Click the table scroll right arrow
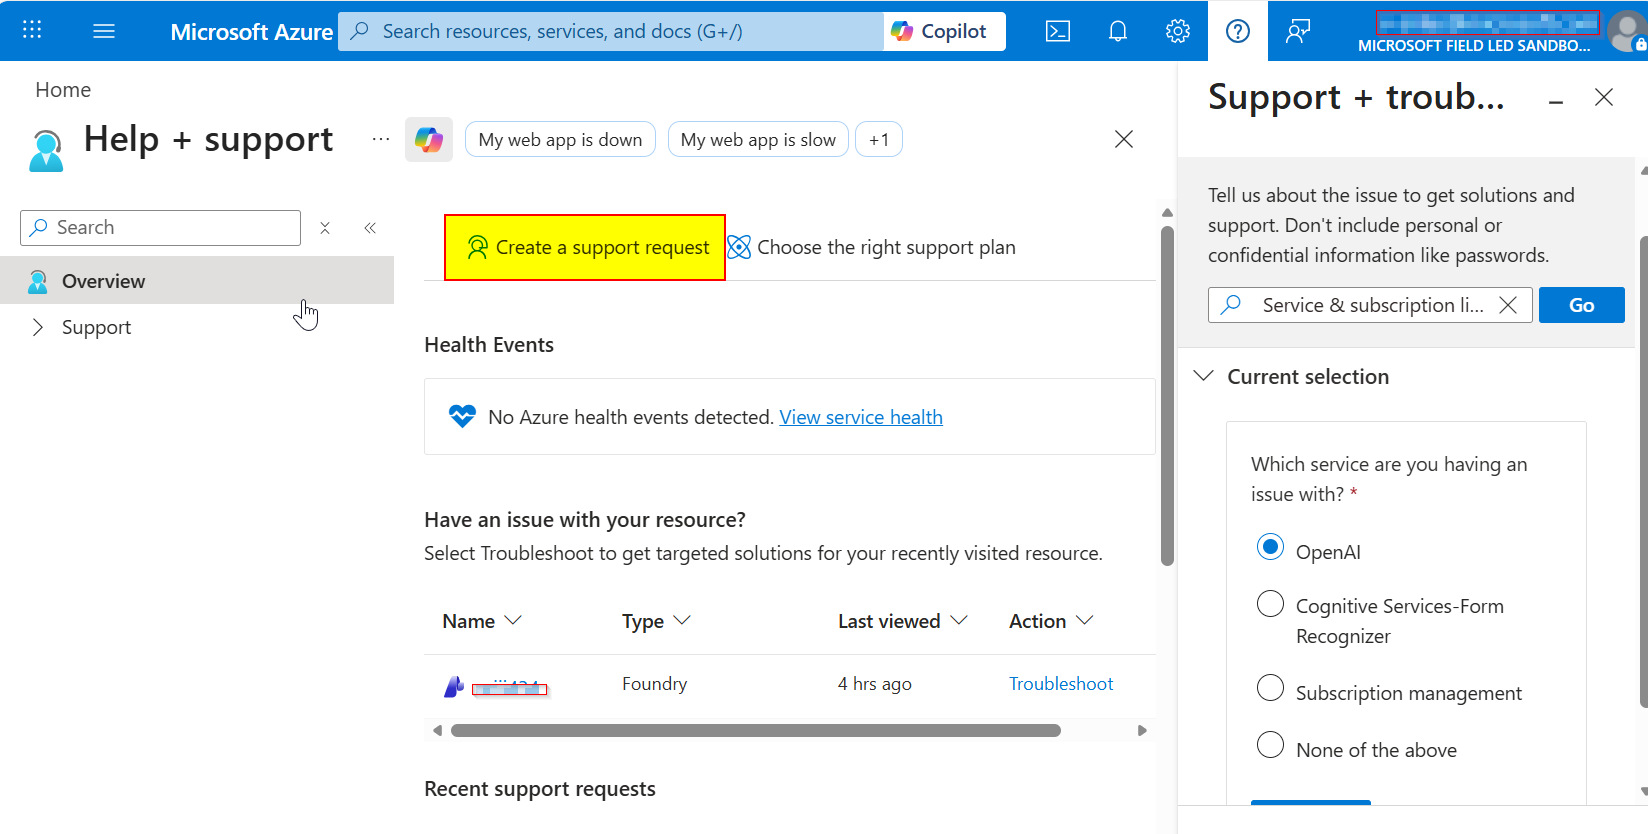 pos(1142,731)
